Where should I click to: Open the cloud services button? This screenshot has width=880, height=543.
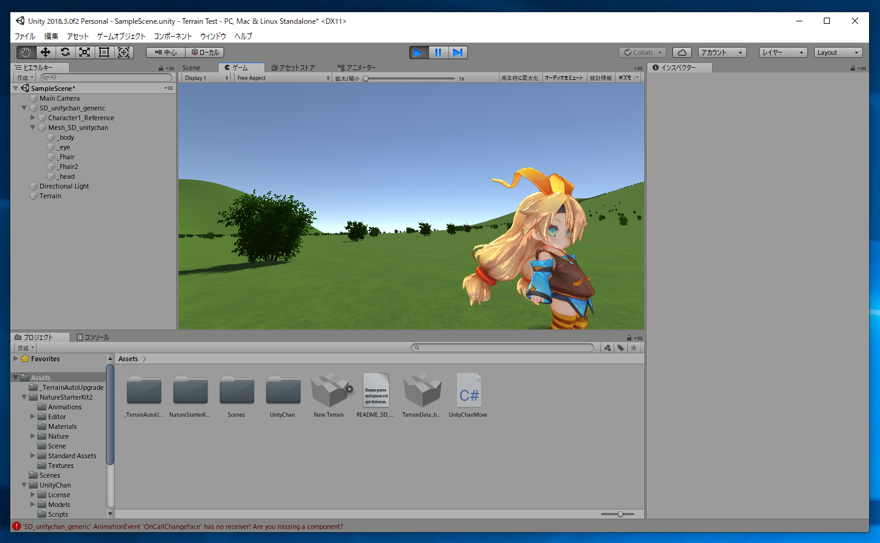coord(682,52)
